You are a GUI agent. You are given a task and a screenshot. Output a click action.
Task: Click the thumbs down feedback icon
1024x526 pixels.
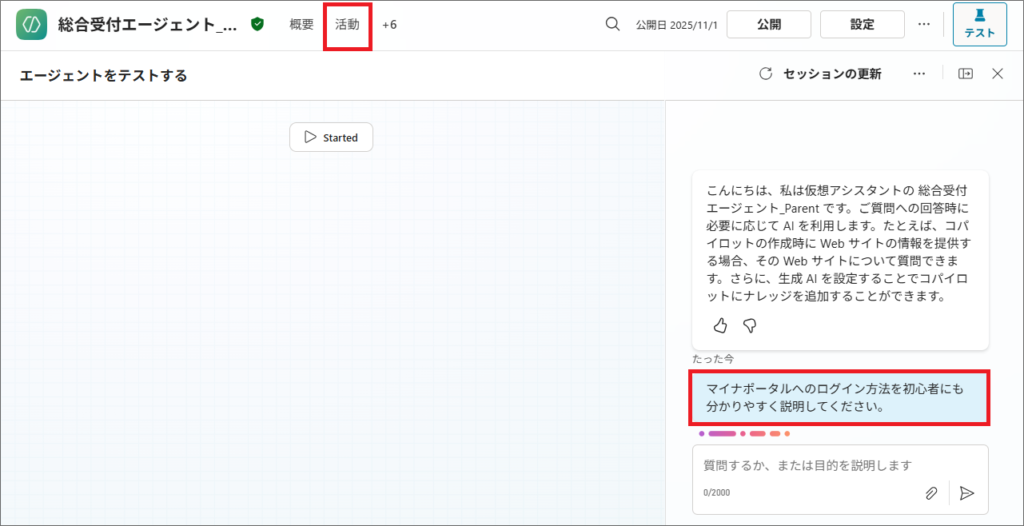tap(750, 325)
